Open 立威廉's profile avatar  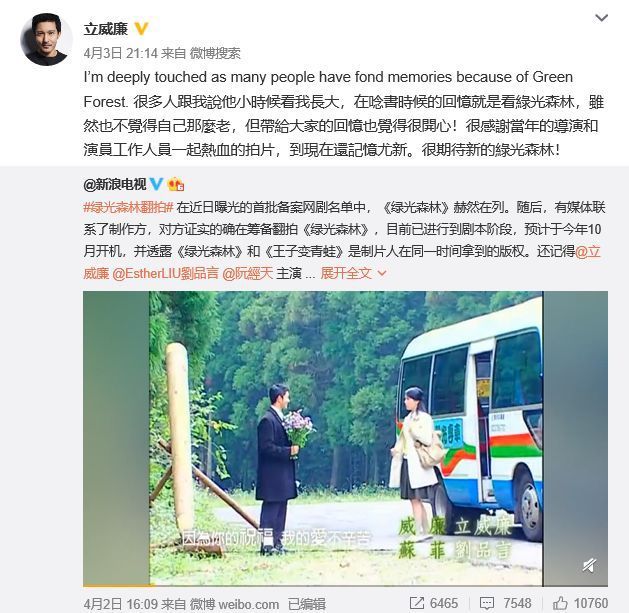[x=46, y=39]
